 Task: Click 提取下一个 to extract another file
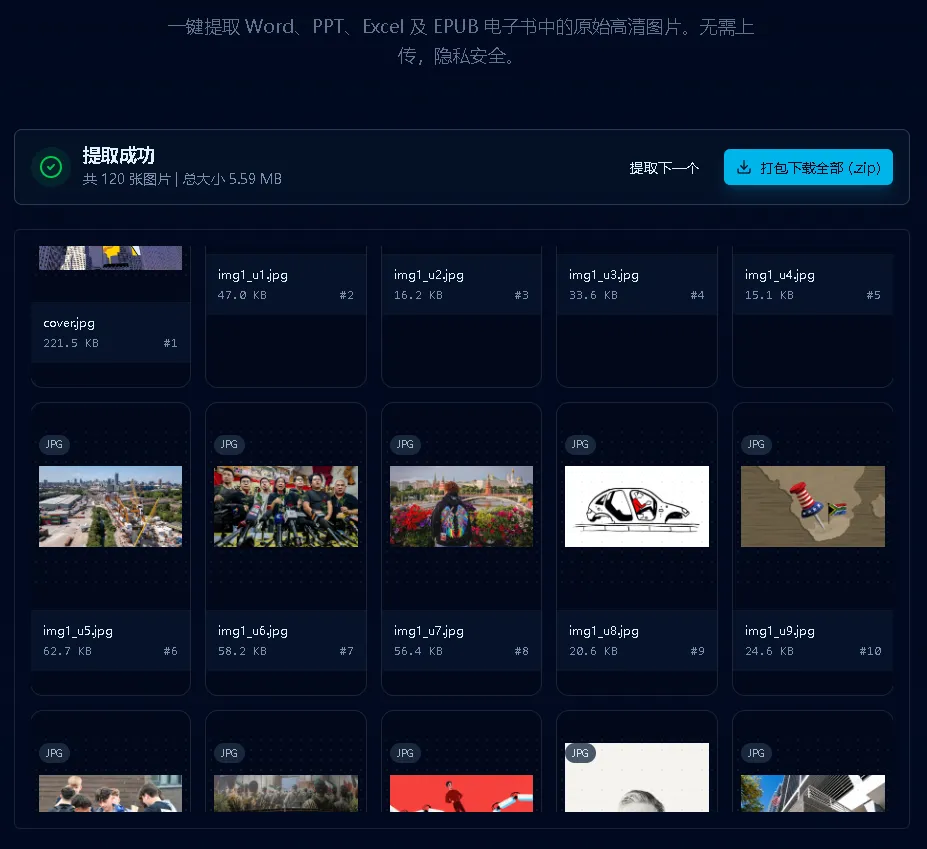664,168
